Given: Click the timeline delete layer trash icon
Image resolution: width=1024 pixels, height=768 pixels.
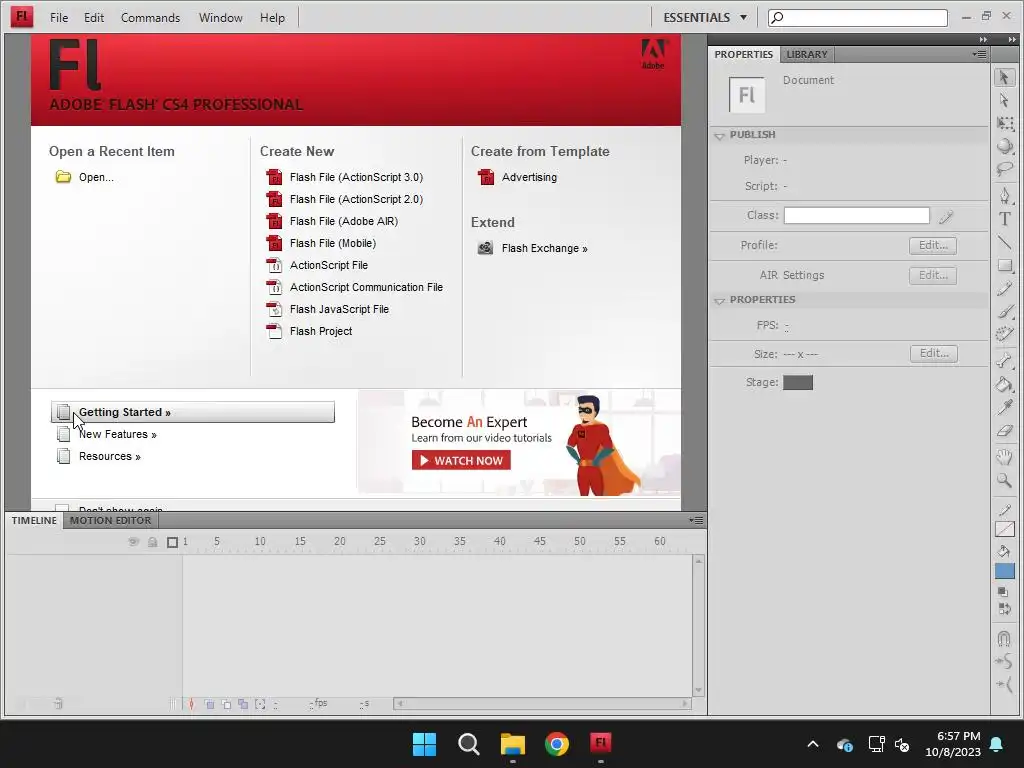Looking at the screenshot, I should coord(58,703).
